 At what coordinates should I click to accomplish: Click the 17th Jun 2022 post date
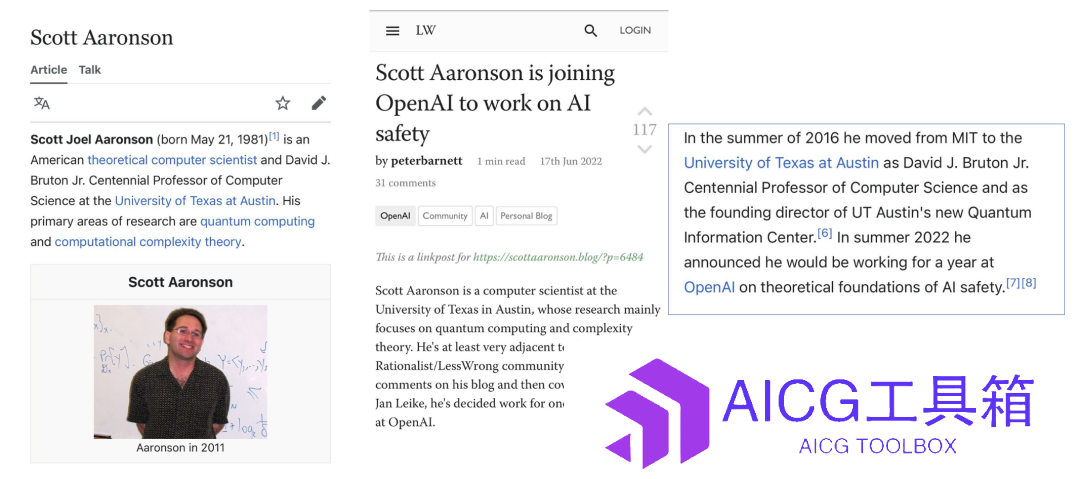[571, 161]
